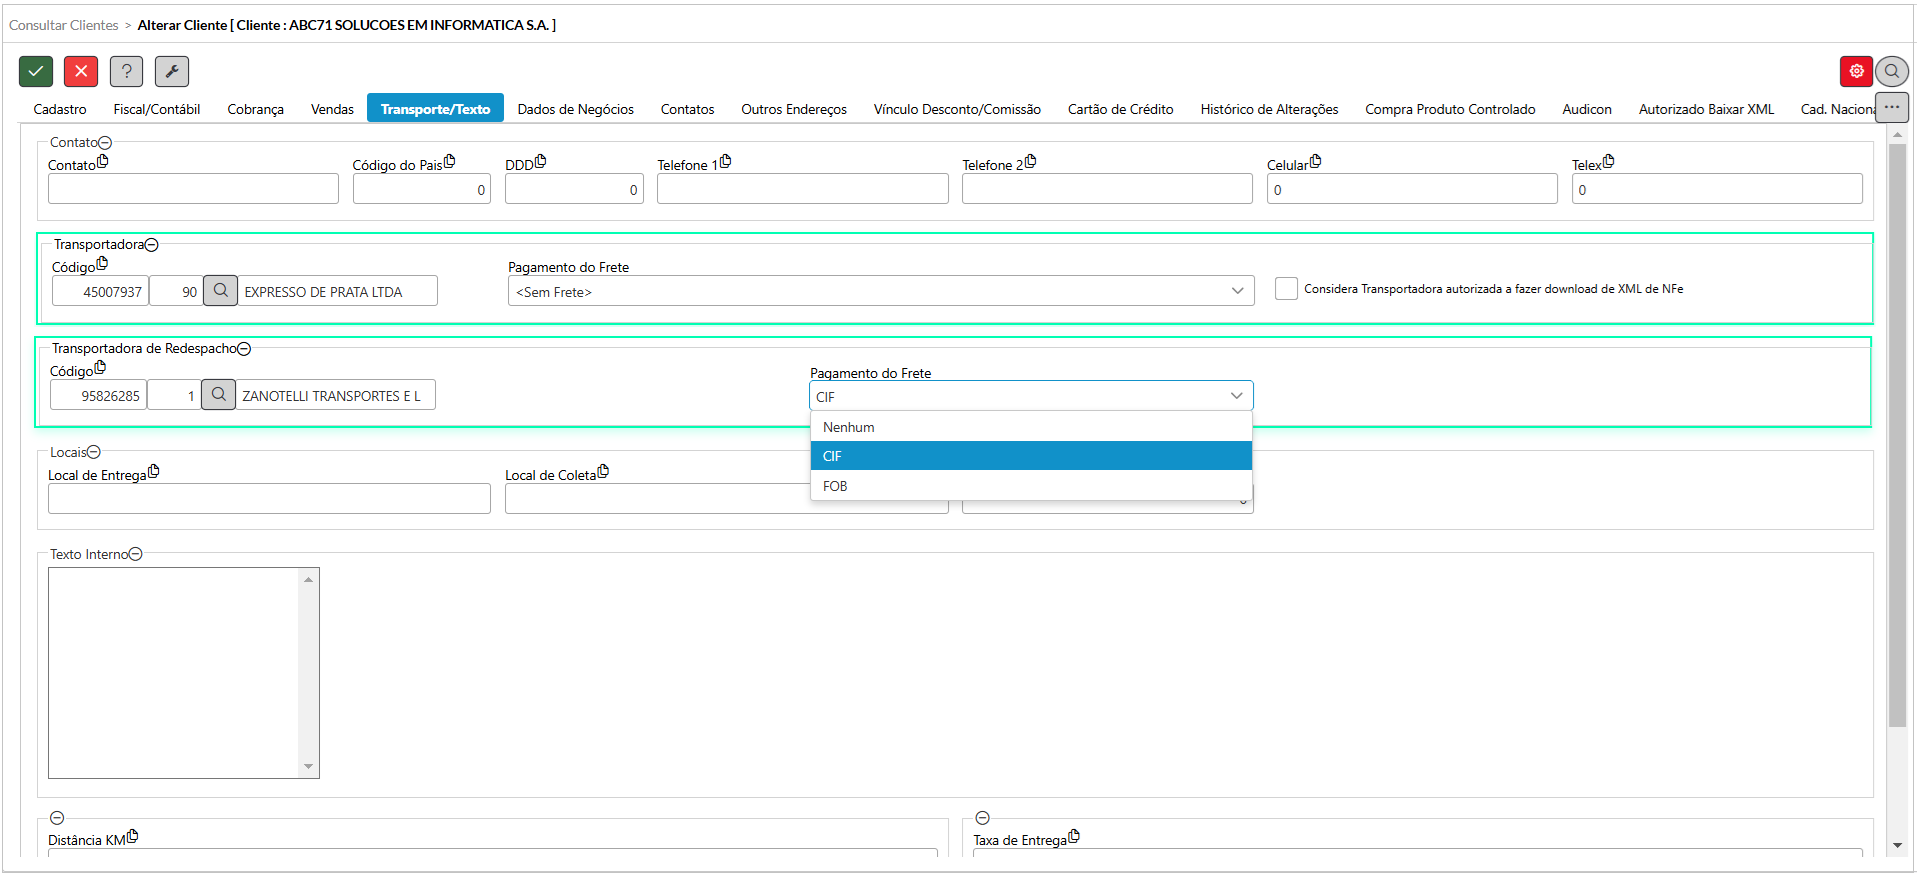Enable Transportadora autorizada download XML checkbox
The height and width of the screenshot is (876, 1917).
(1286, 289)
